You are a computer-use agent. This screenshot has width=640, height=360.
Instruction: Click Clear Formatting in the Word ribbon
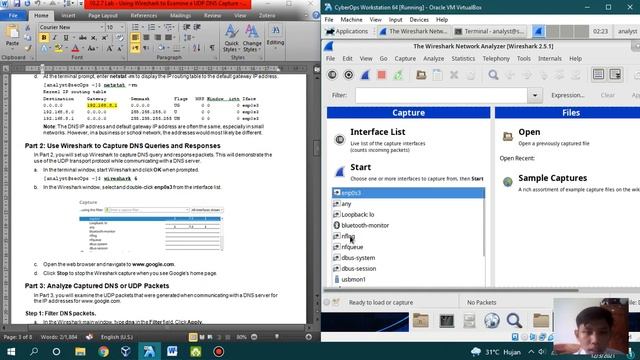coord(120,38)
